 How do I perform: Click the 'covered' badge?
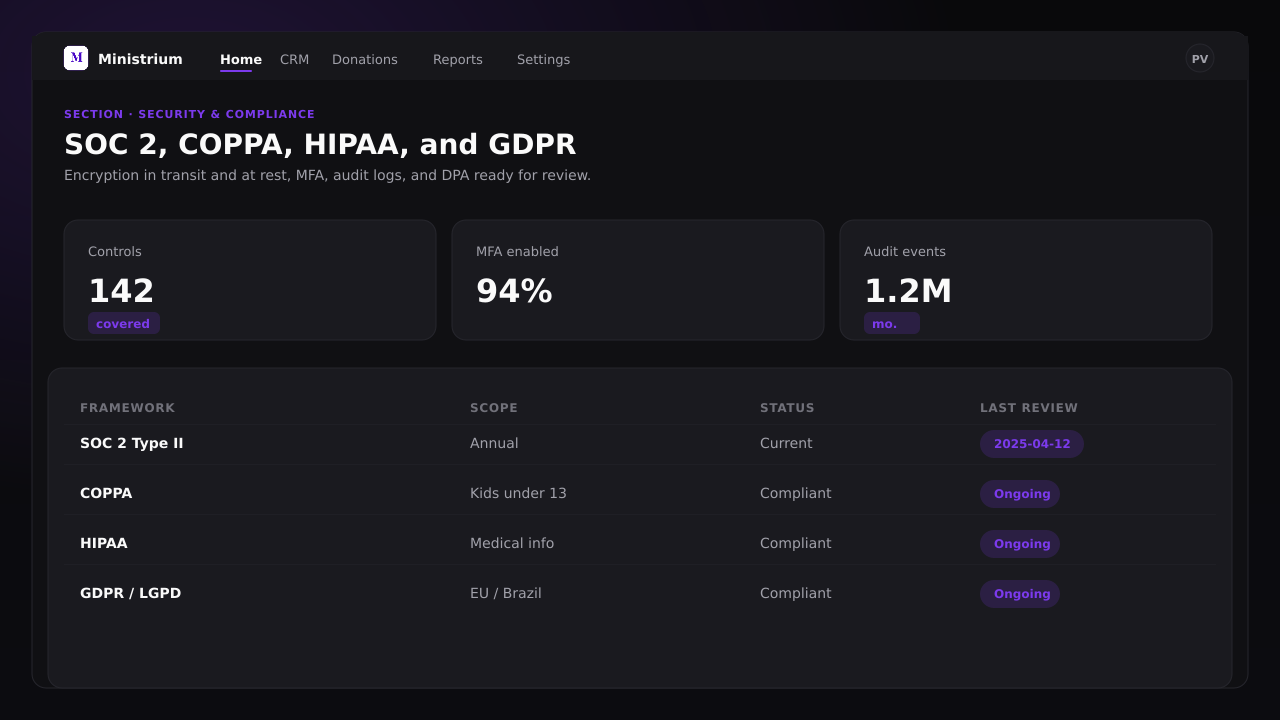tap(124, 323)
